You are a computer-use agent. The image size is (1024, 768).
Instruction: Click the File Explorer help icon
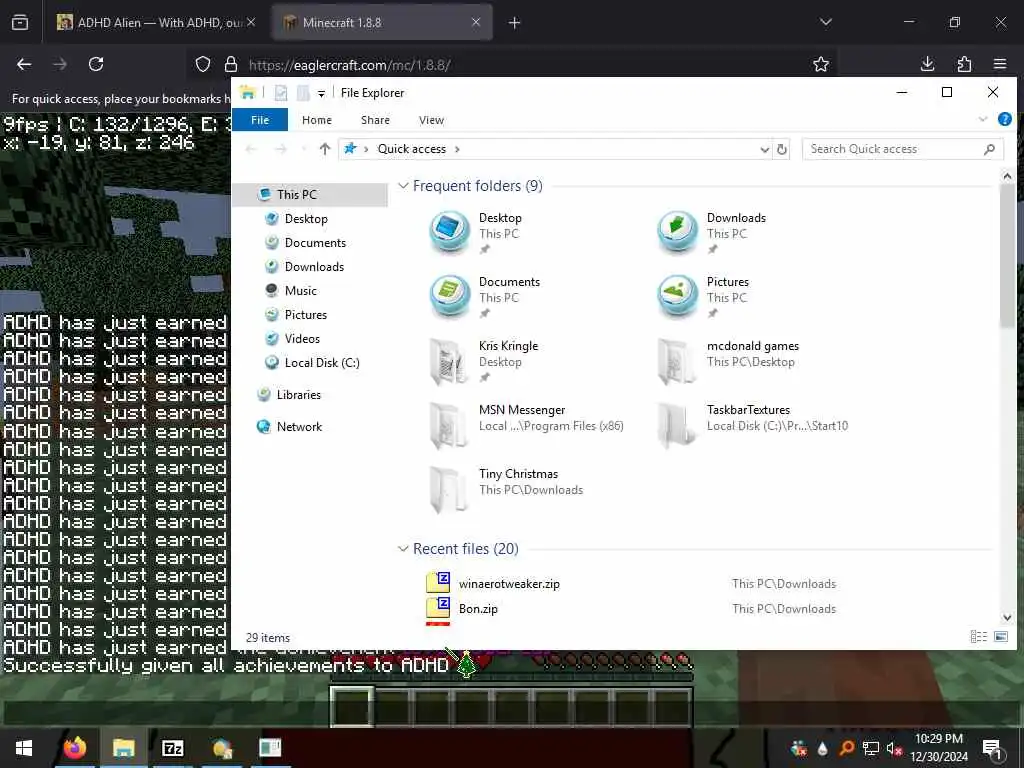click(1004, 120)
